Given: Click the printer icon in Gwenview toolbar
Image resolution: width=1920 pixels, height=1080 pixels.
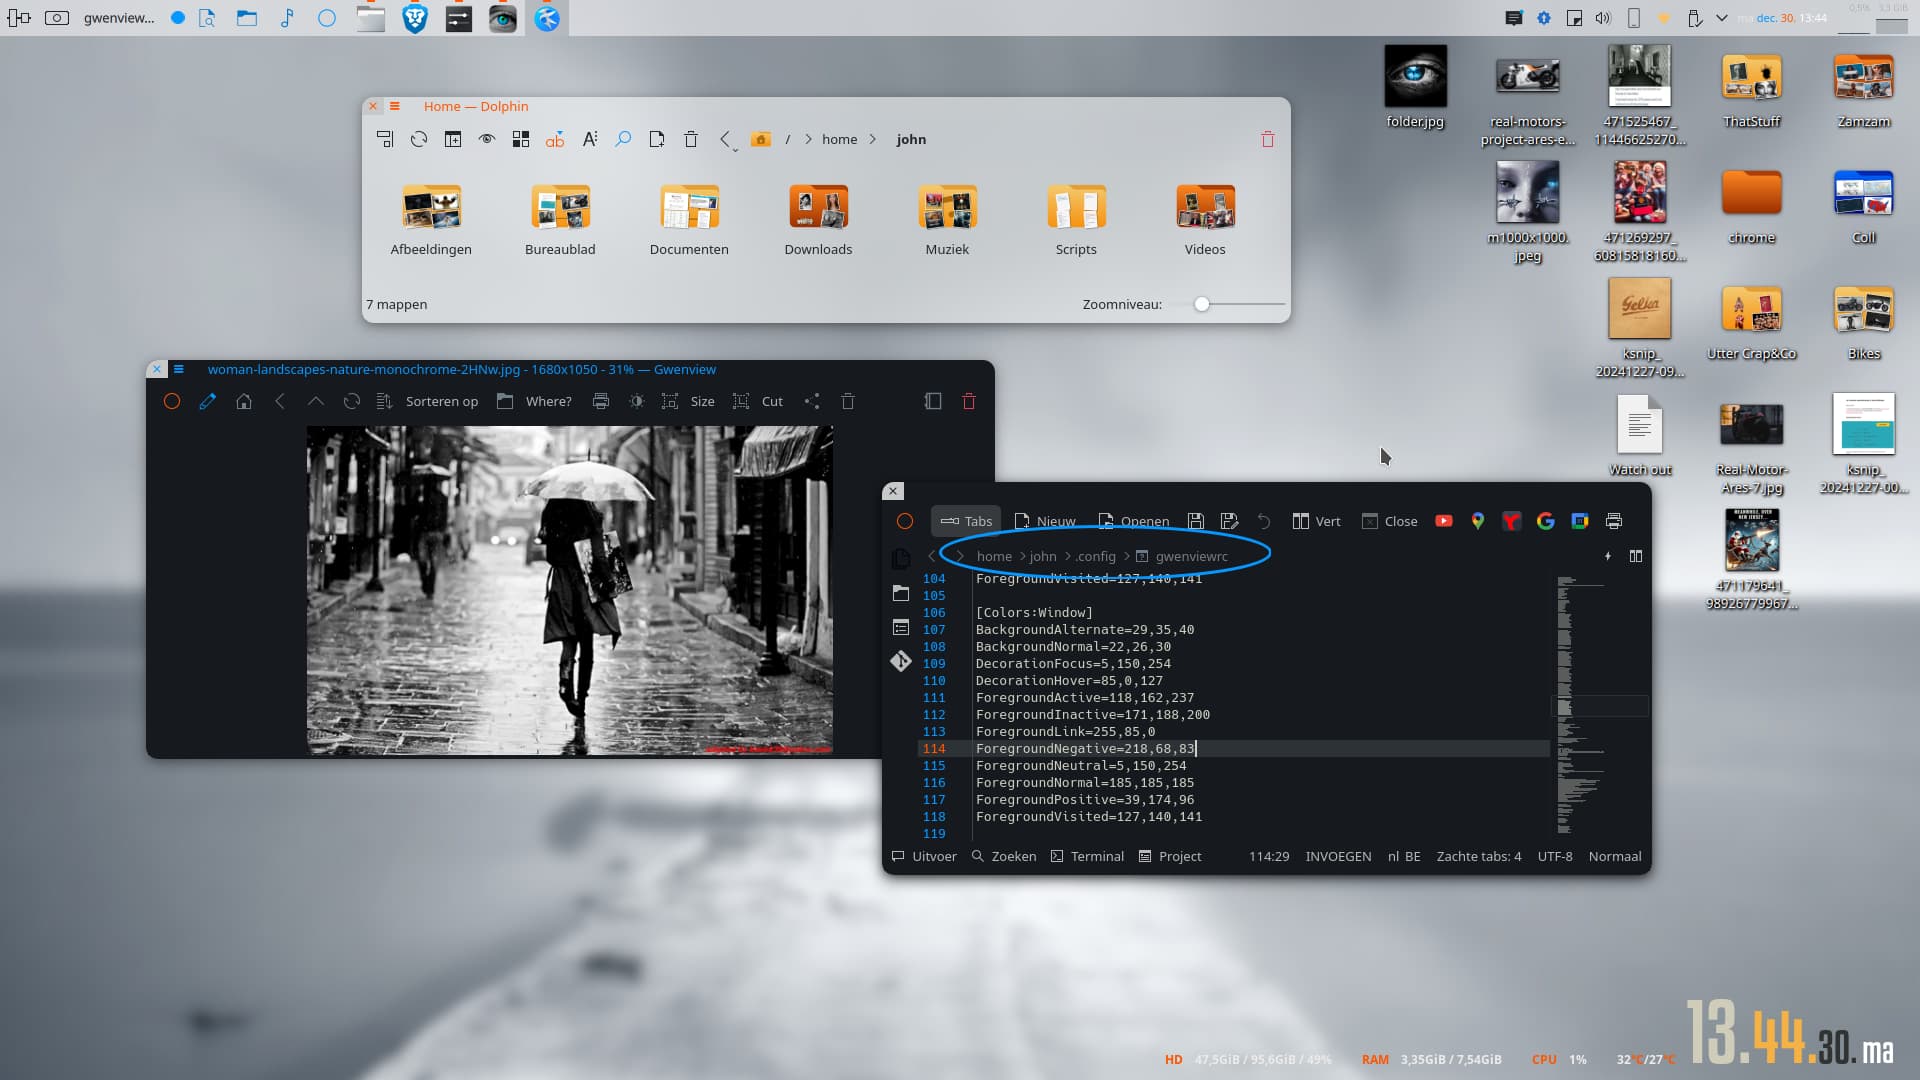Looking at the screenshot, I should tap(601, 401).
